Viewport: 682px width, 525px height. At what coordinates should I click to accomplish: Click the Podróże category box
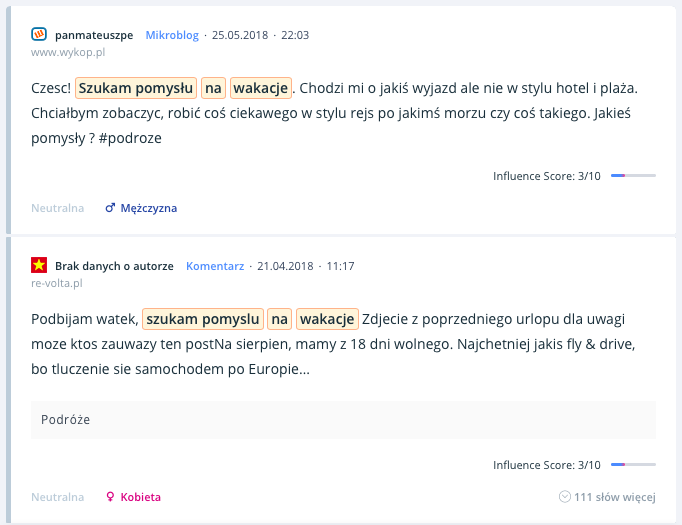(343, 420)
